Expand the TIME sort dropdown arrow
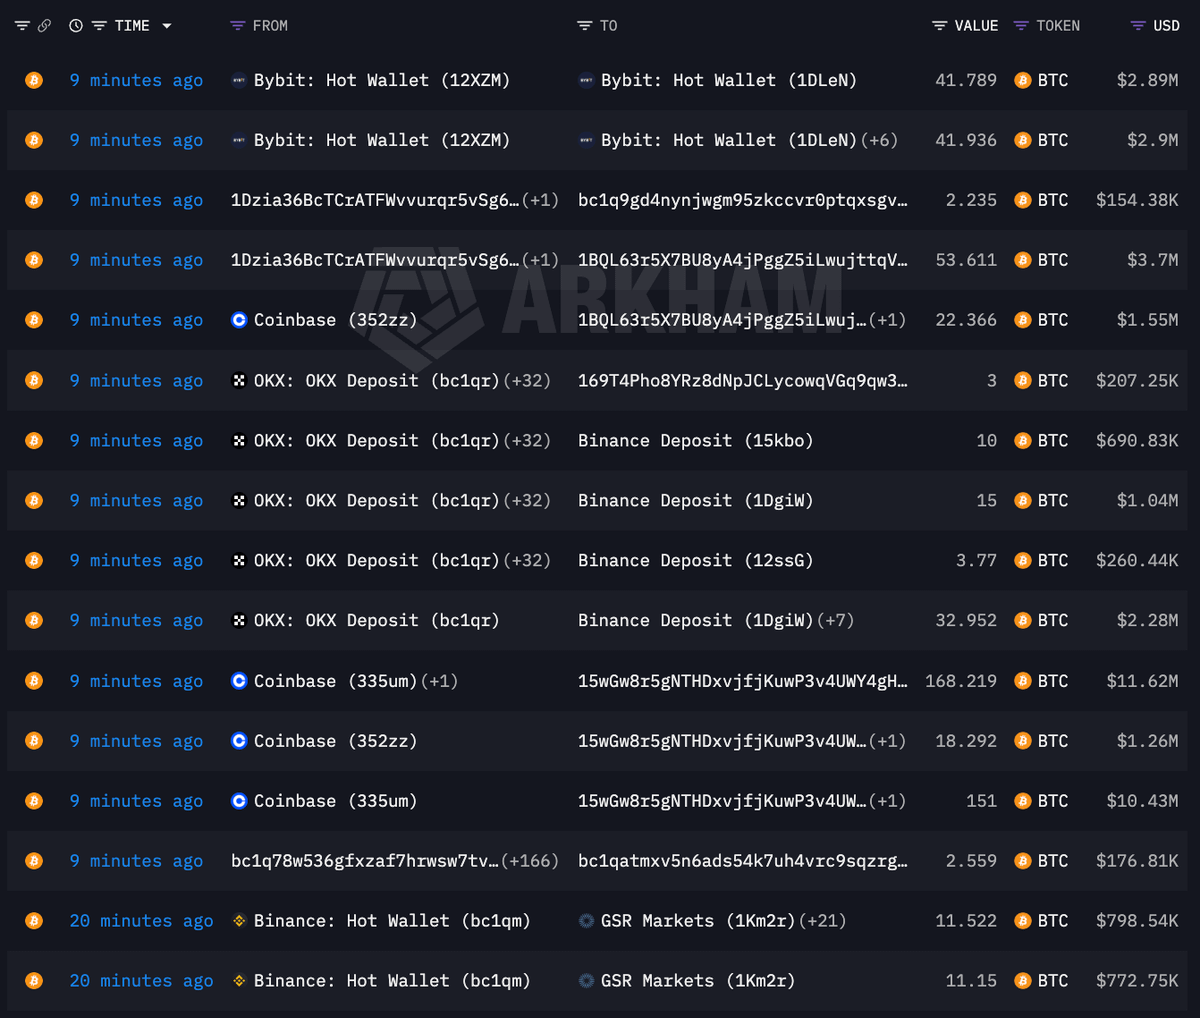Image resolution: width=1200 pixels, height=1018 pixels. 166,26
